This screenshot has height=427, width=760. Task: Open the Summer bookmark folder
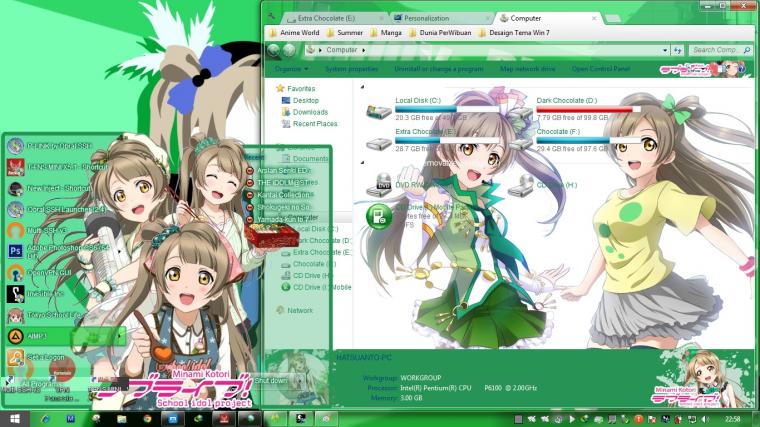pos(344,33)
